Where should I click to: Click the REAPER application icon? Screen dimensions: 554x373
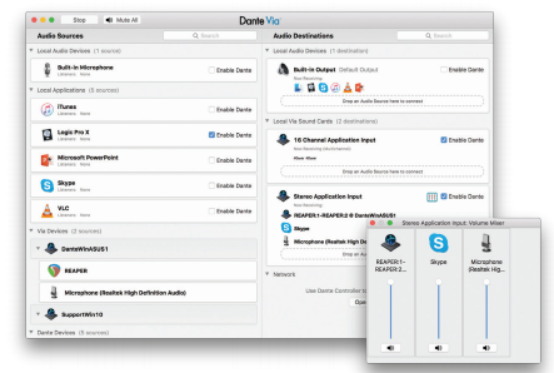[54, 271]
